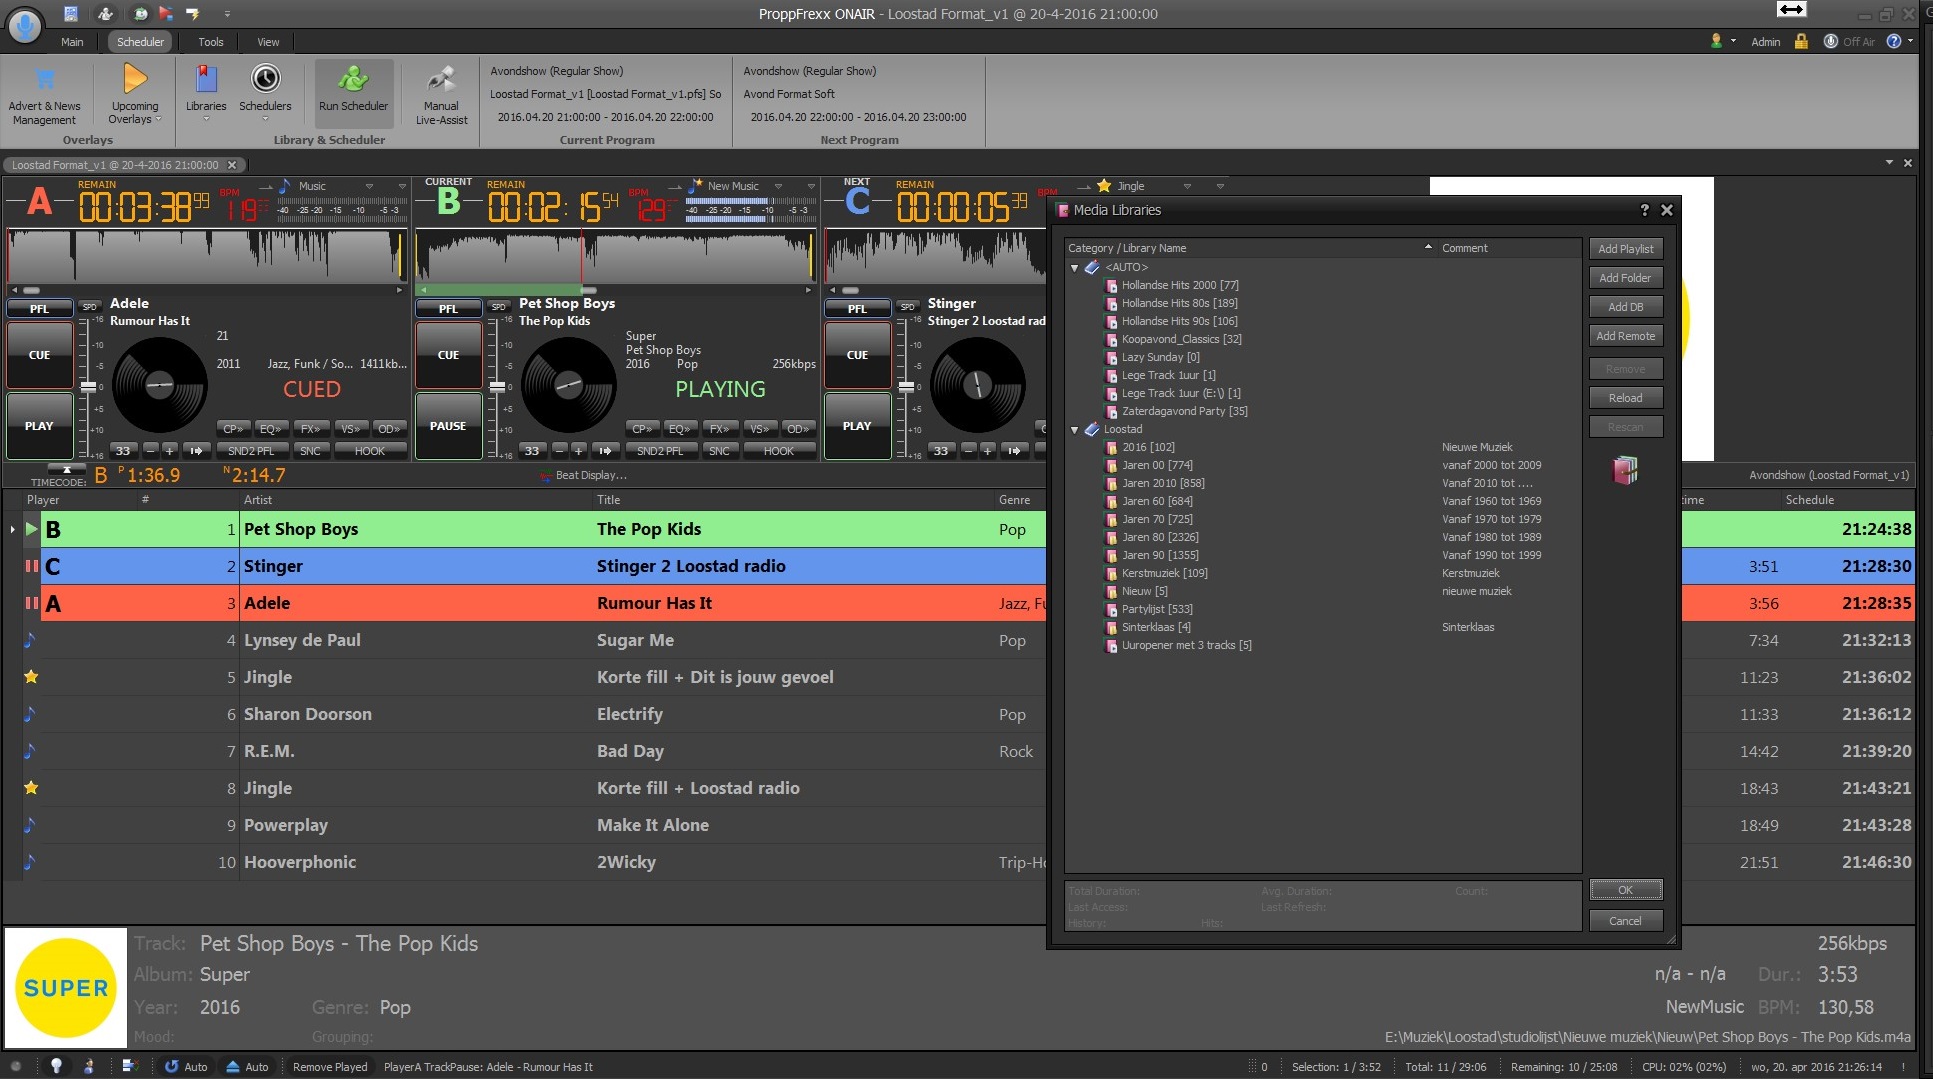Toggle PFL on Player C
1933x1079 pixels.
click(x=857, y=309)
